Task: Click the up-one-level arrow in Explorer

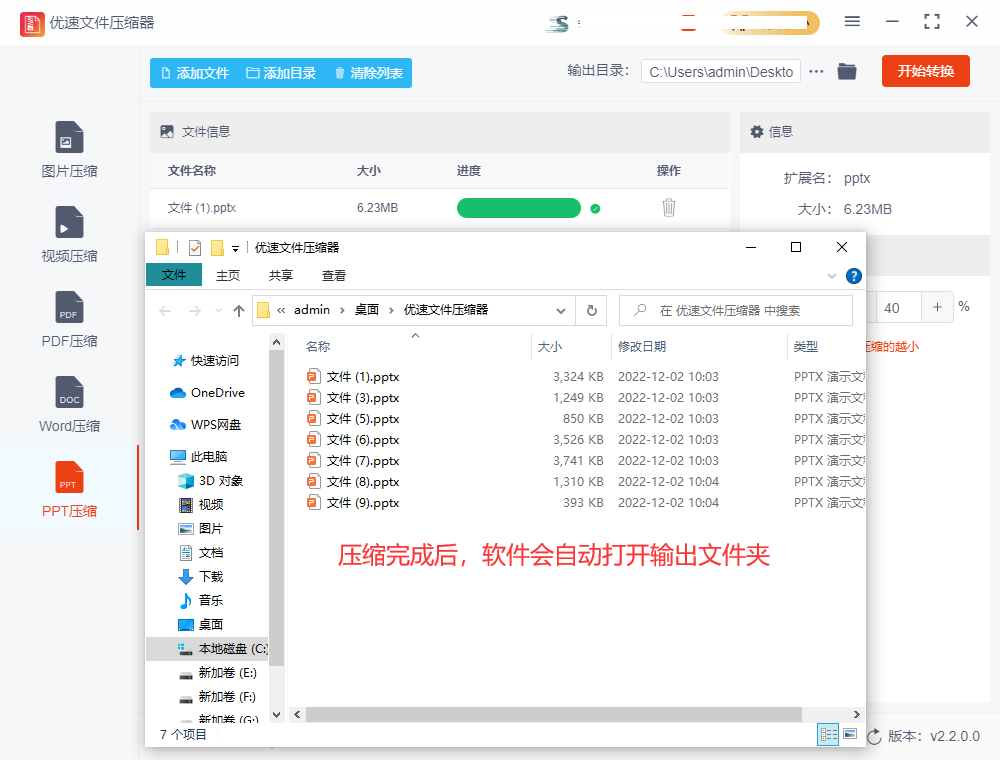Action: click(x=239, y=311)
